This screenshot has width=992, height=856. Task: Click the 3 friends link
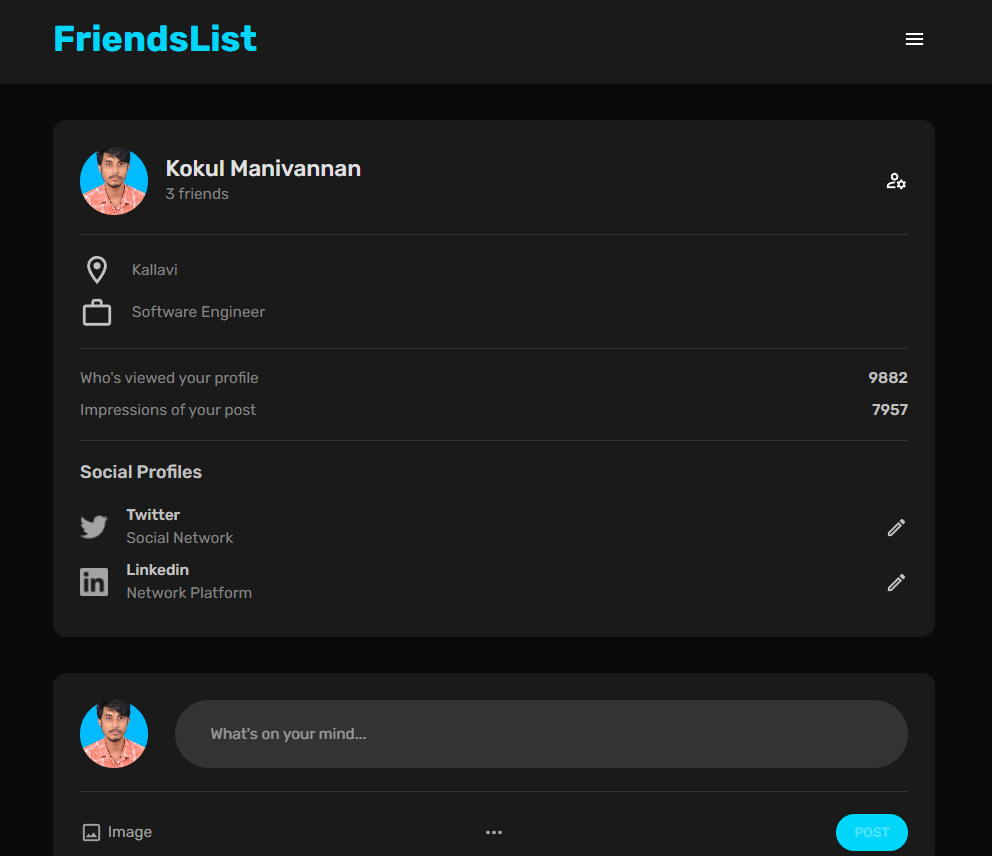click(x=196, y=193)
